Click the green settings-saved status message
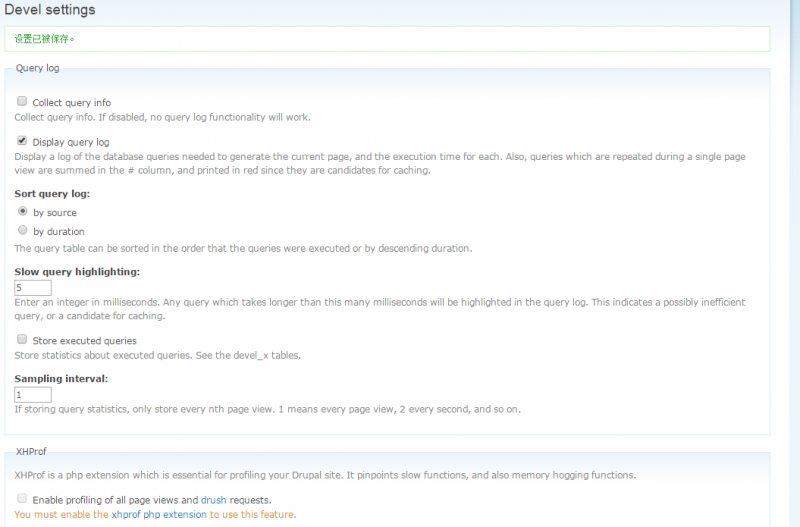800x527 pixels. point(387,39)
